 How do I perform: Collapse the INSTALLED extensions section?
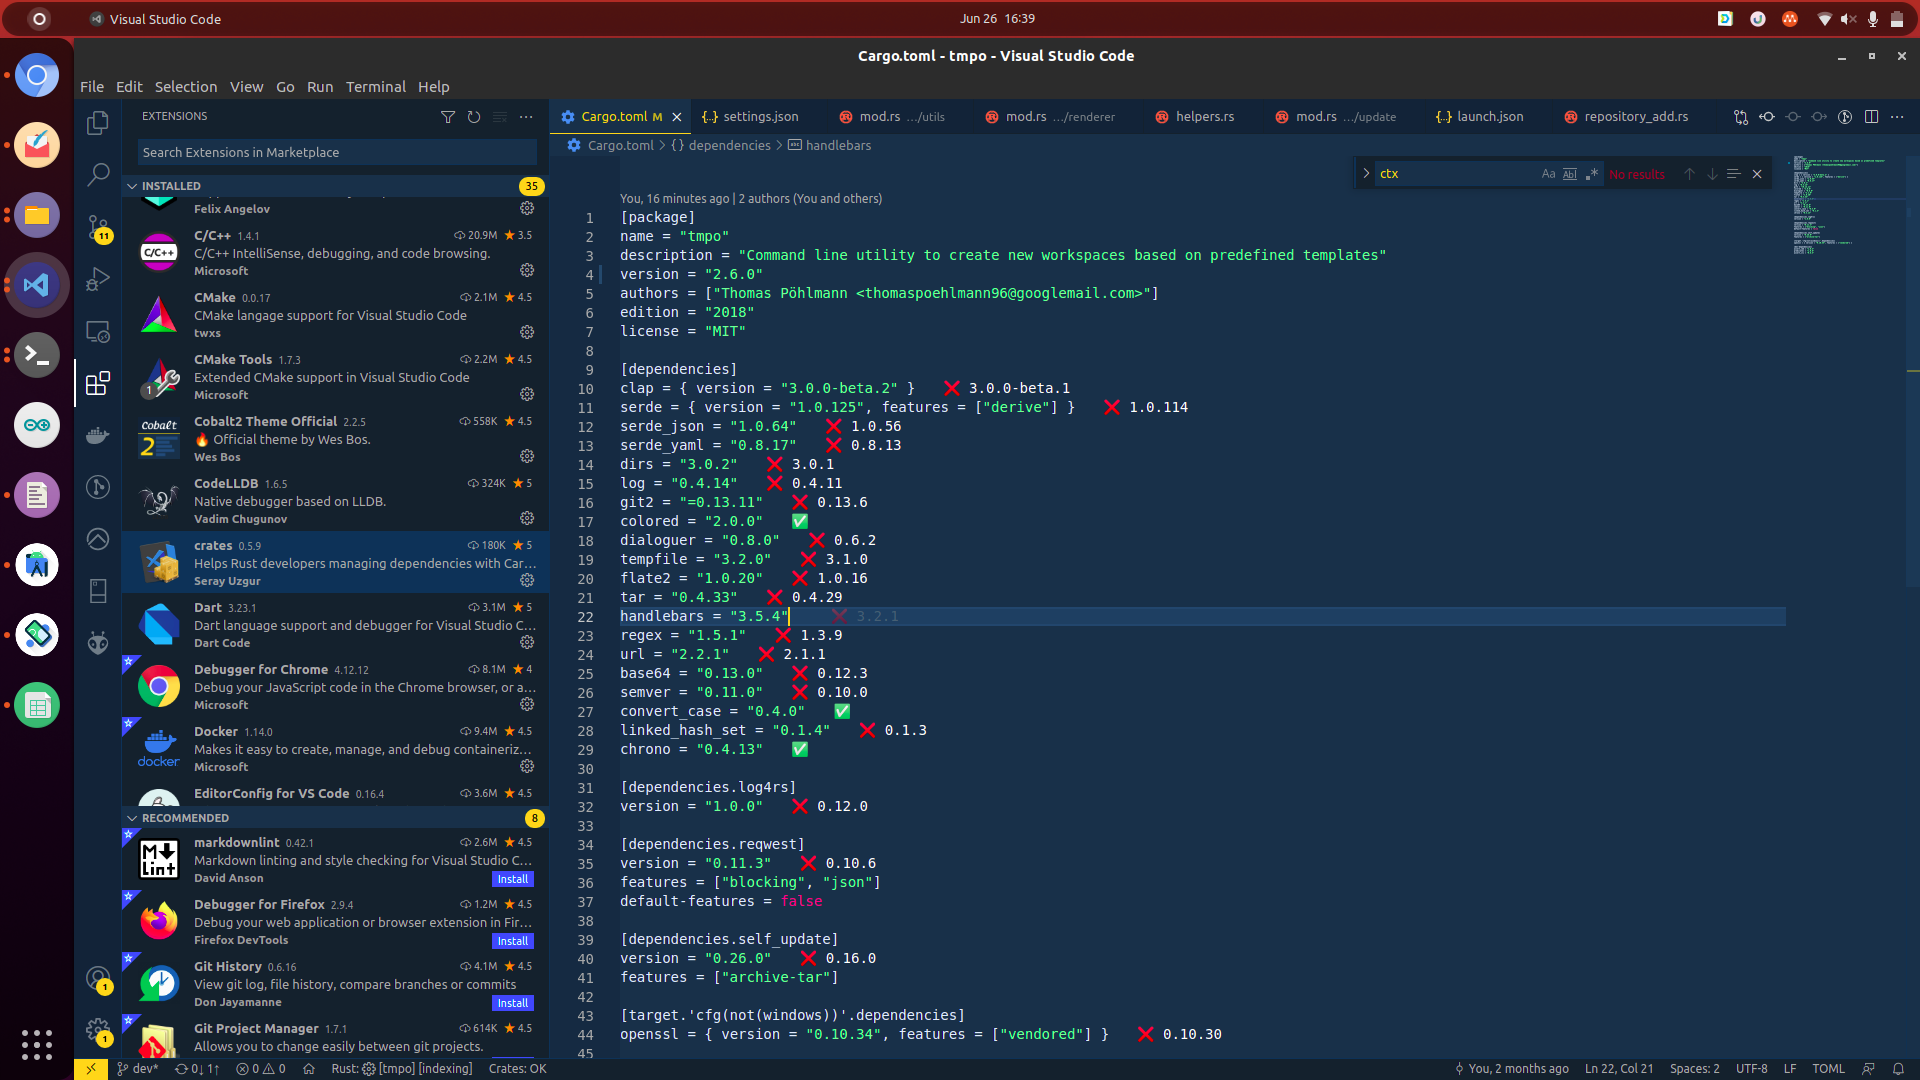point(132,186)
